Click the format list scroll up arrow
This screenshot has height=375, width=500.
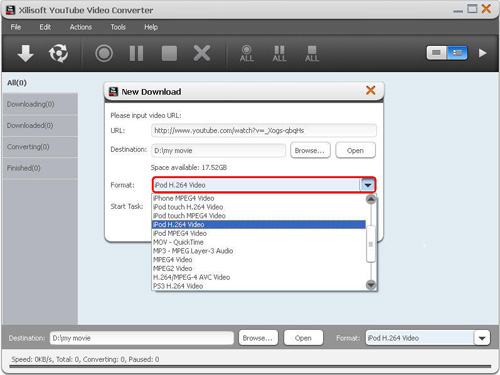[x=371, y=199]
